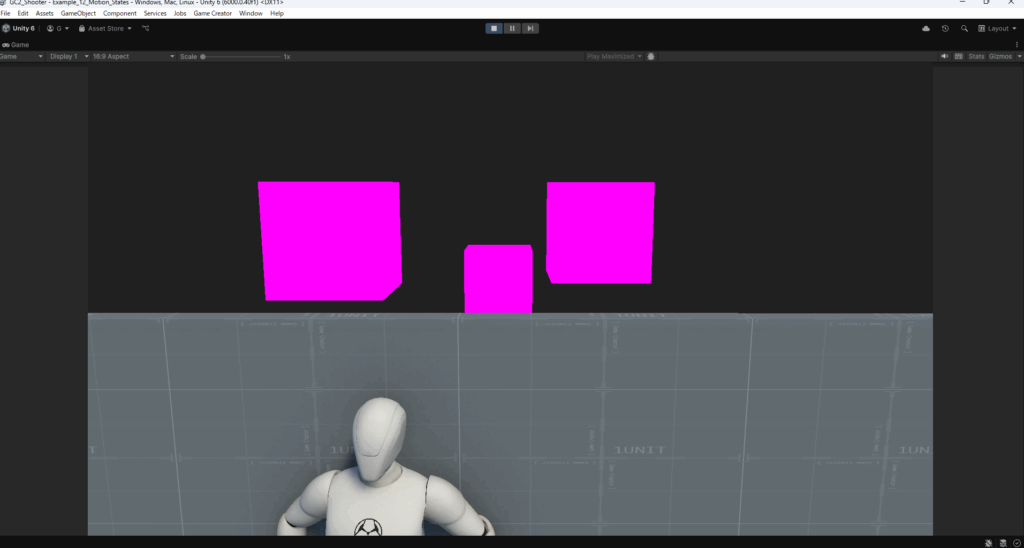Open the Assets menu
Screen dimensions: 1024x548
44,13
